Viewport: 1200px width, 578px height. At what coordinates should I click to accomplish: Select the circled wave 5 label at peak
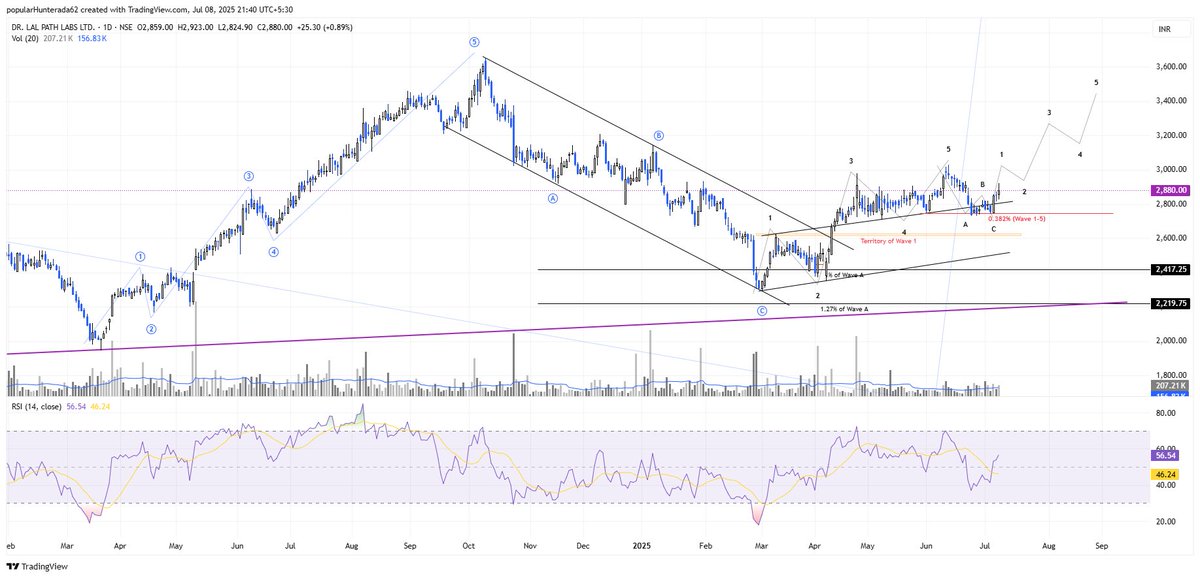[x=474, y=42]
